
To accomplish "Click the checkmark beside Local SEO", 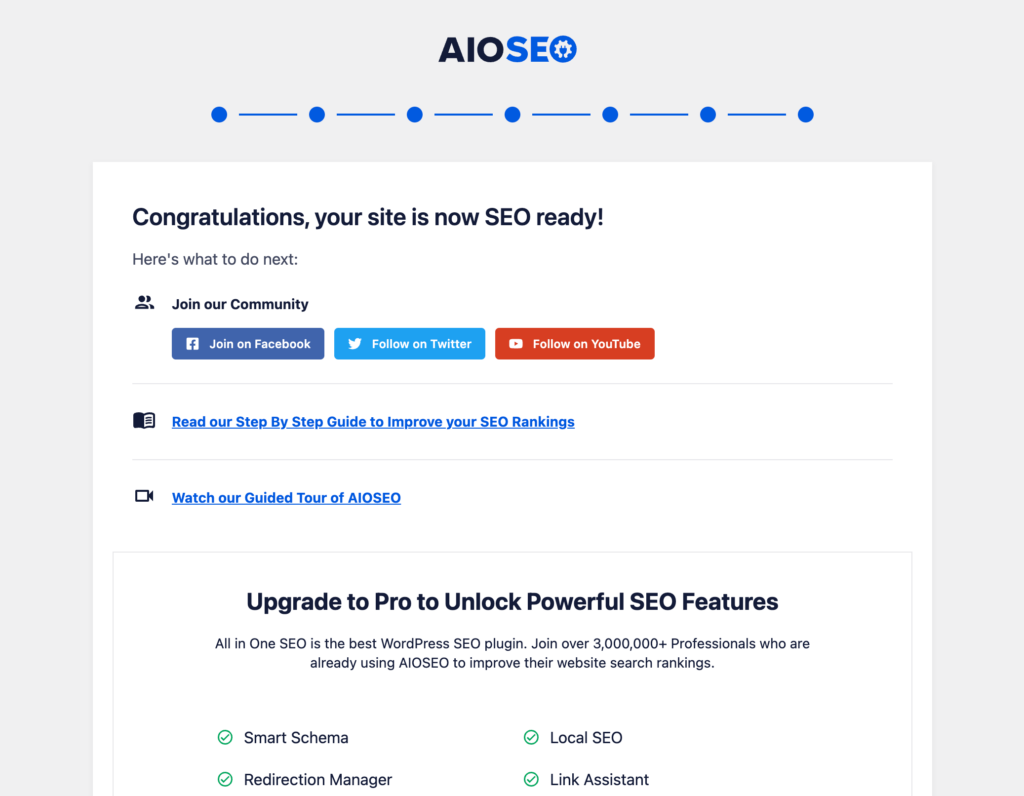I will (531, 737).
